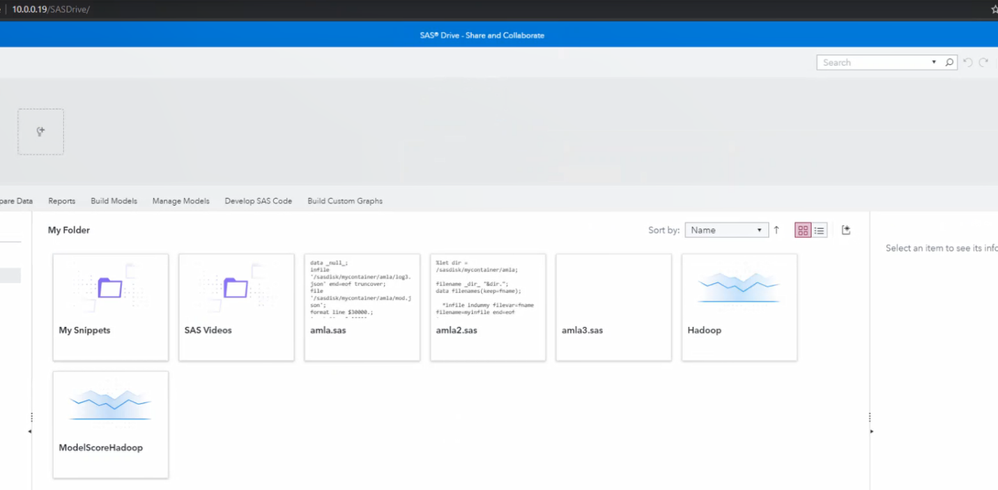Open the Build Models tab
This screenshot has height=490, width=998.
click(x=114, y=201)
